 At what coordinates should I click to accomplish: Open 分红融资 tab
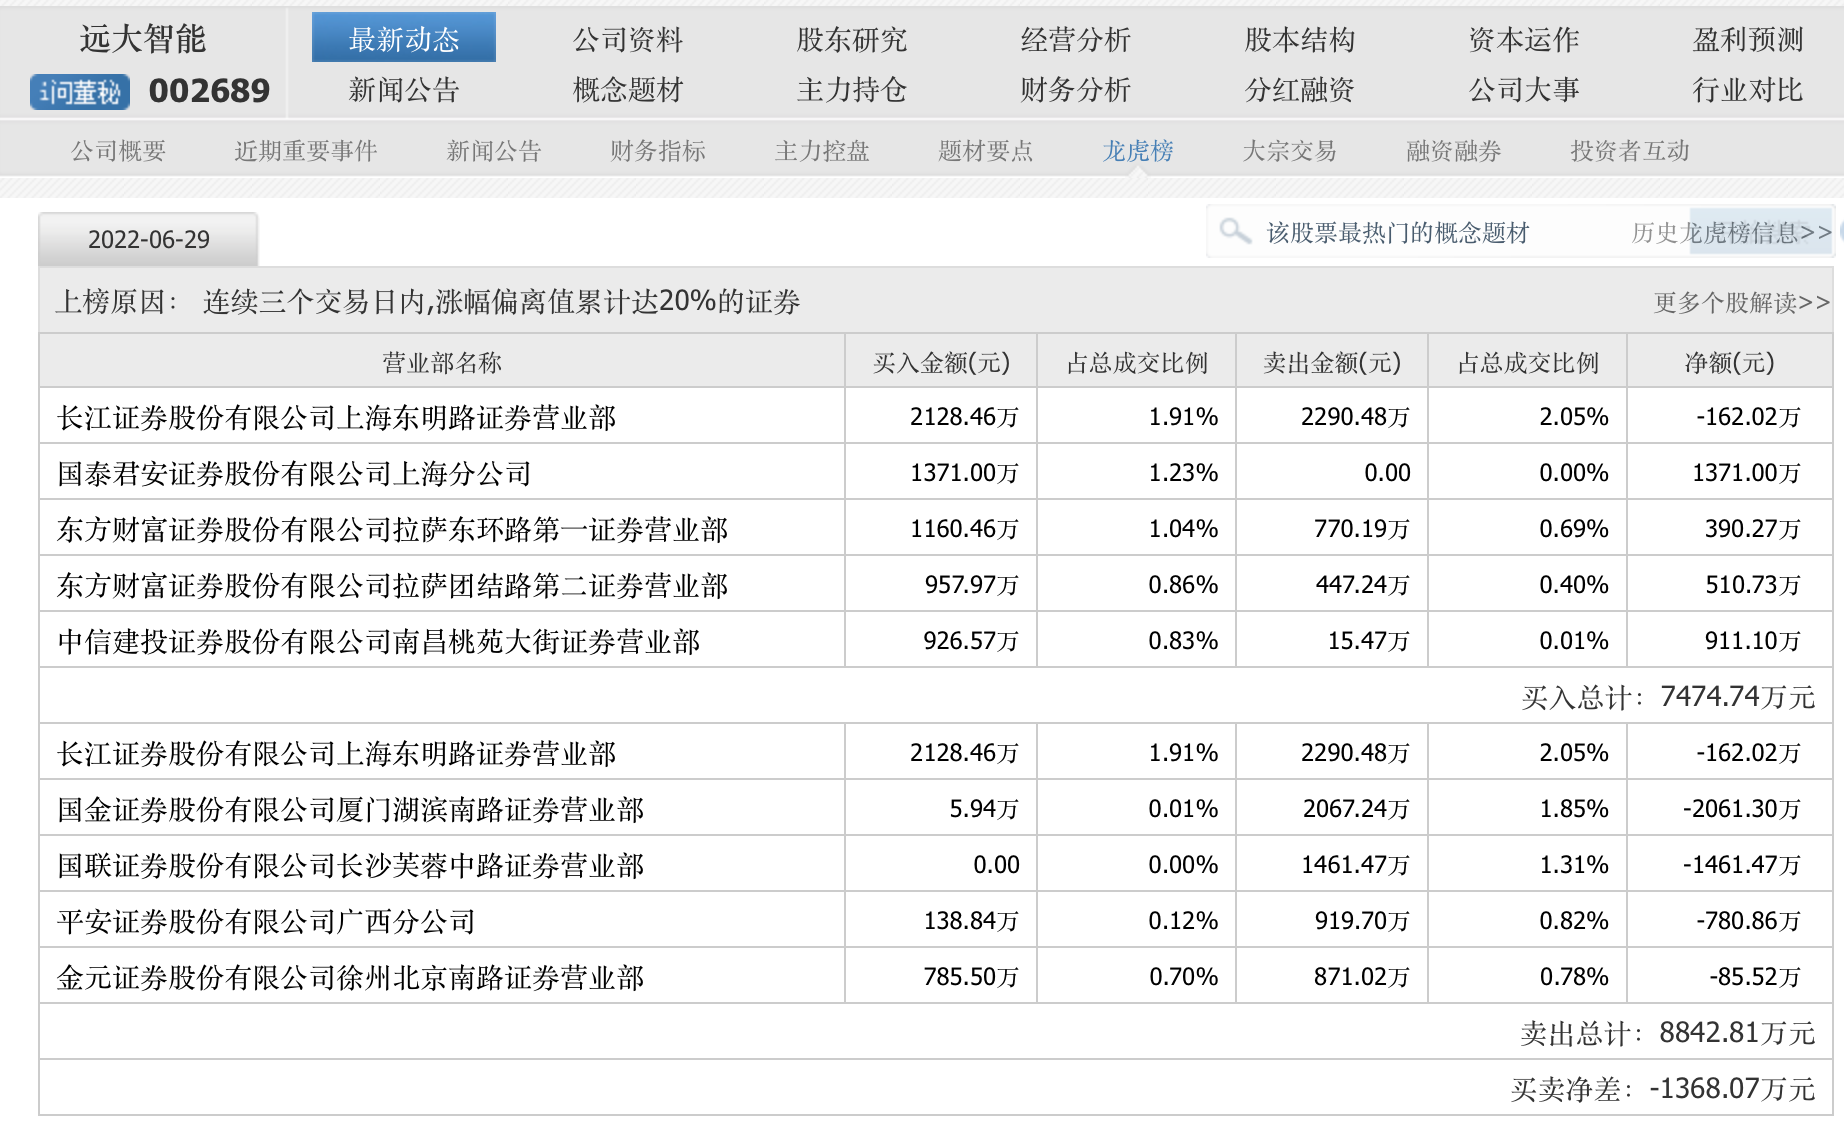tap(1300, 90)
